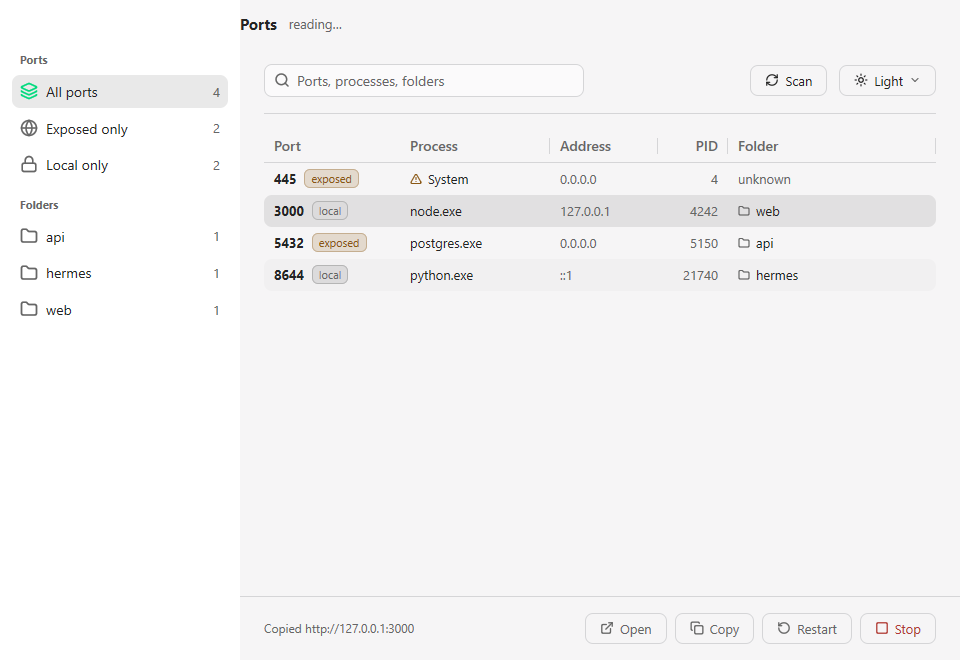960x660 pixels.
Task: Click the reading... status text
Action: (315, 24)
